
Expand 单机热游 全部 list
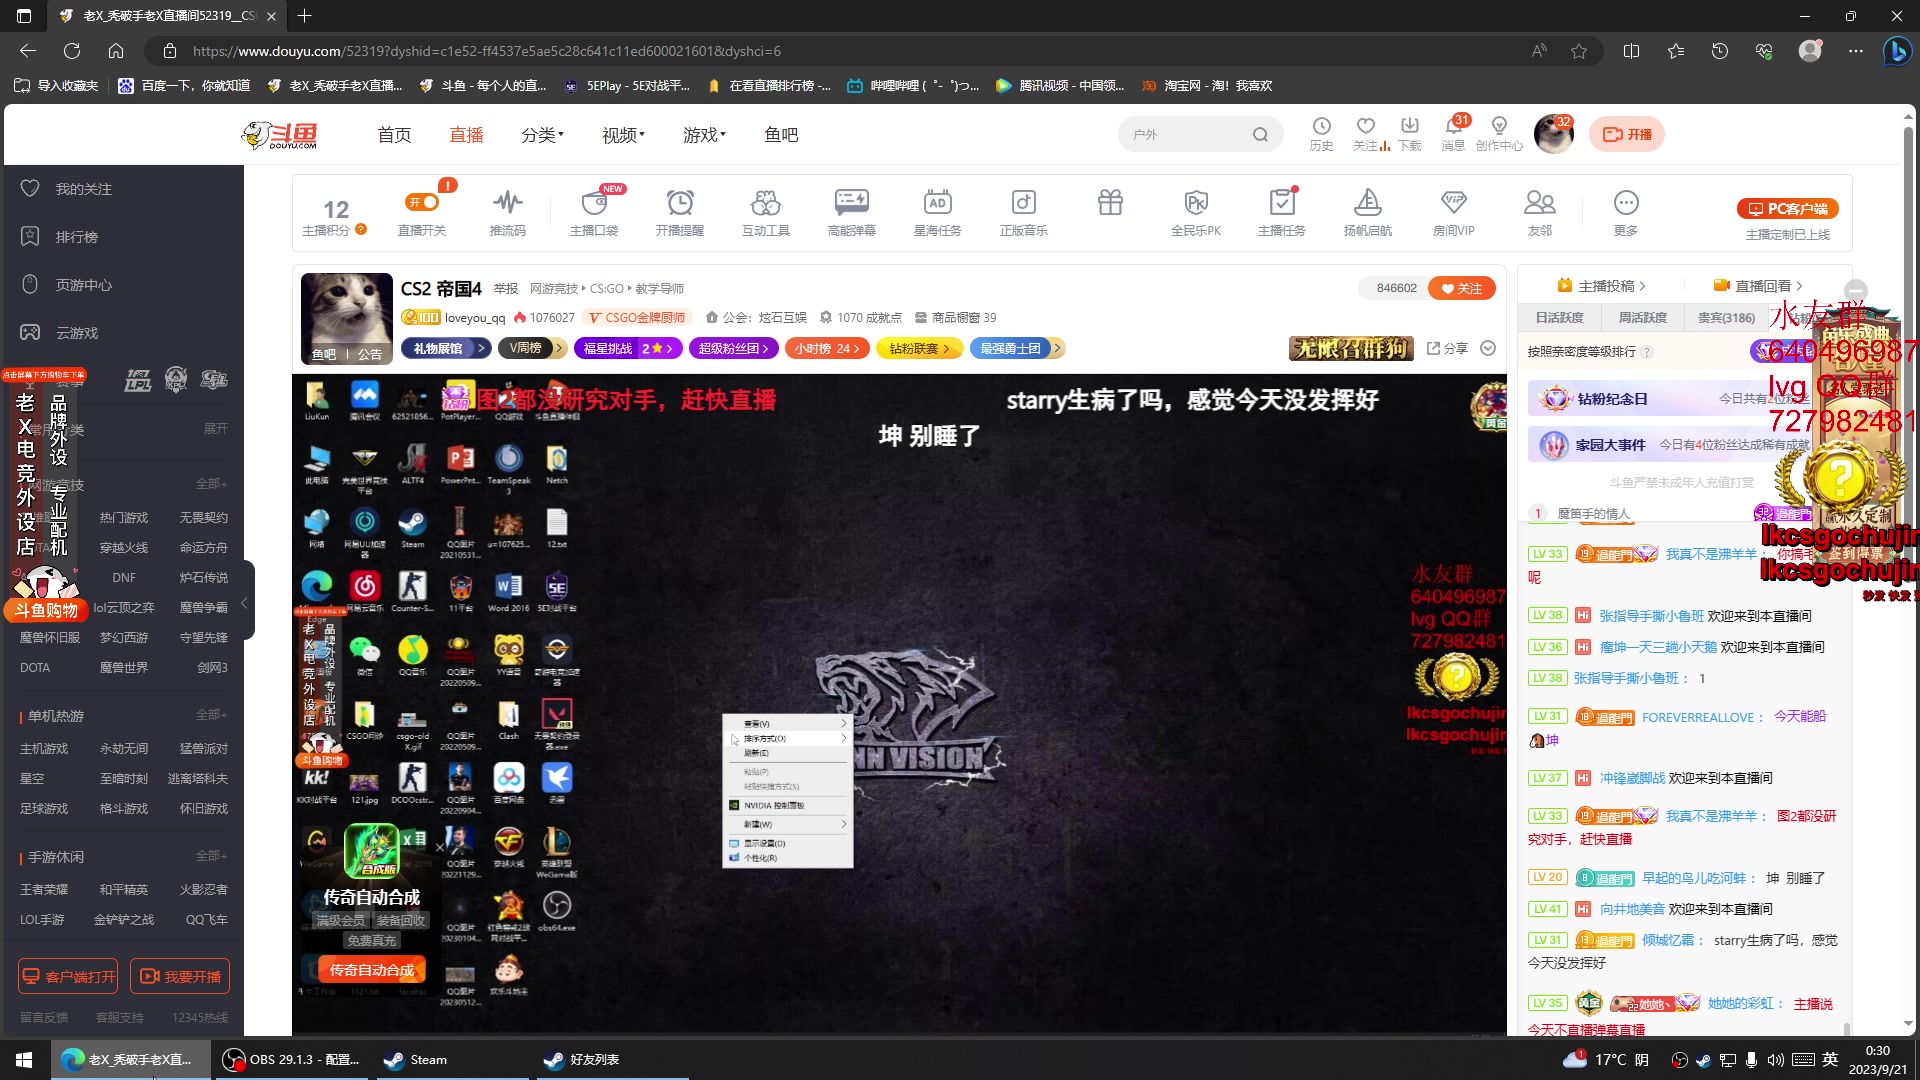[x=211, y=715]
